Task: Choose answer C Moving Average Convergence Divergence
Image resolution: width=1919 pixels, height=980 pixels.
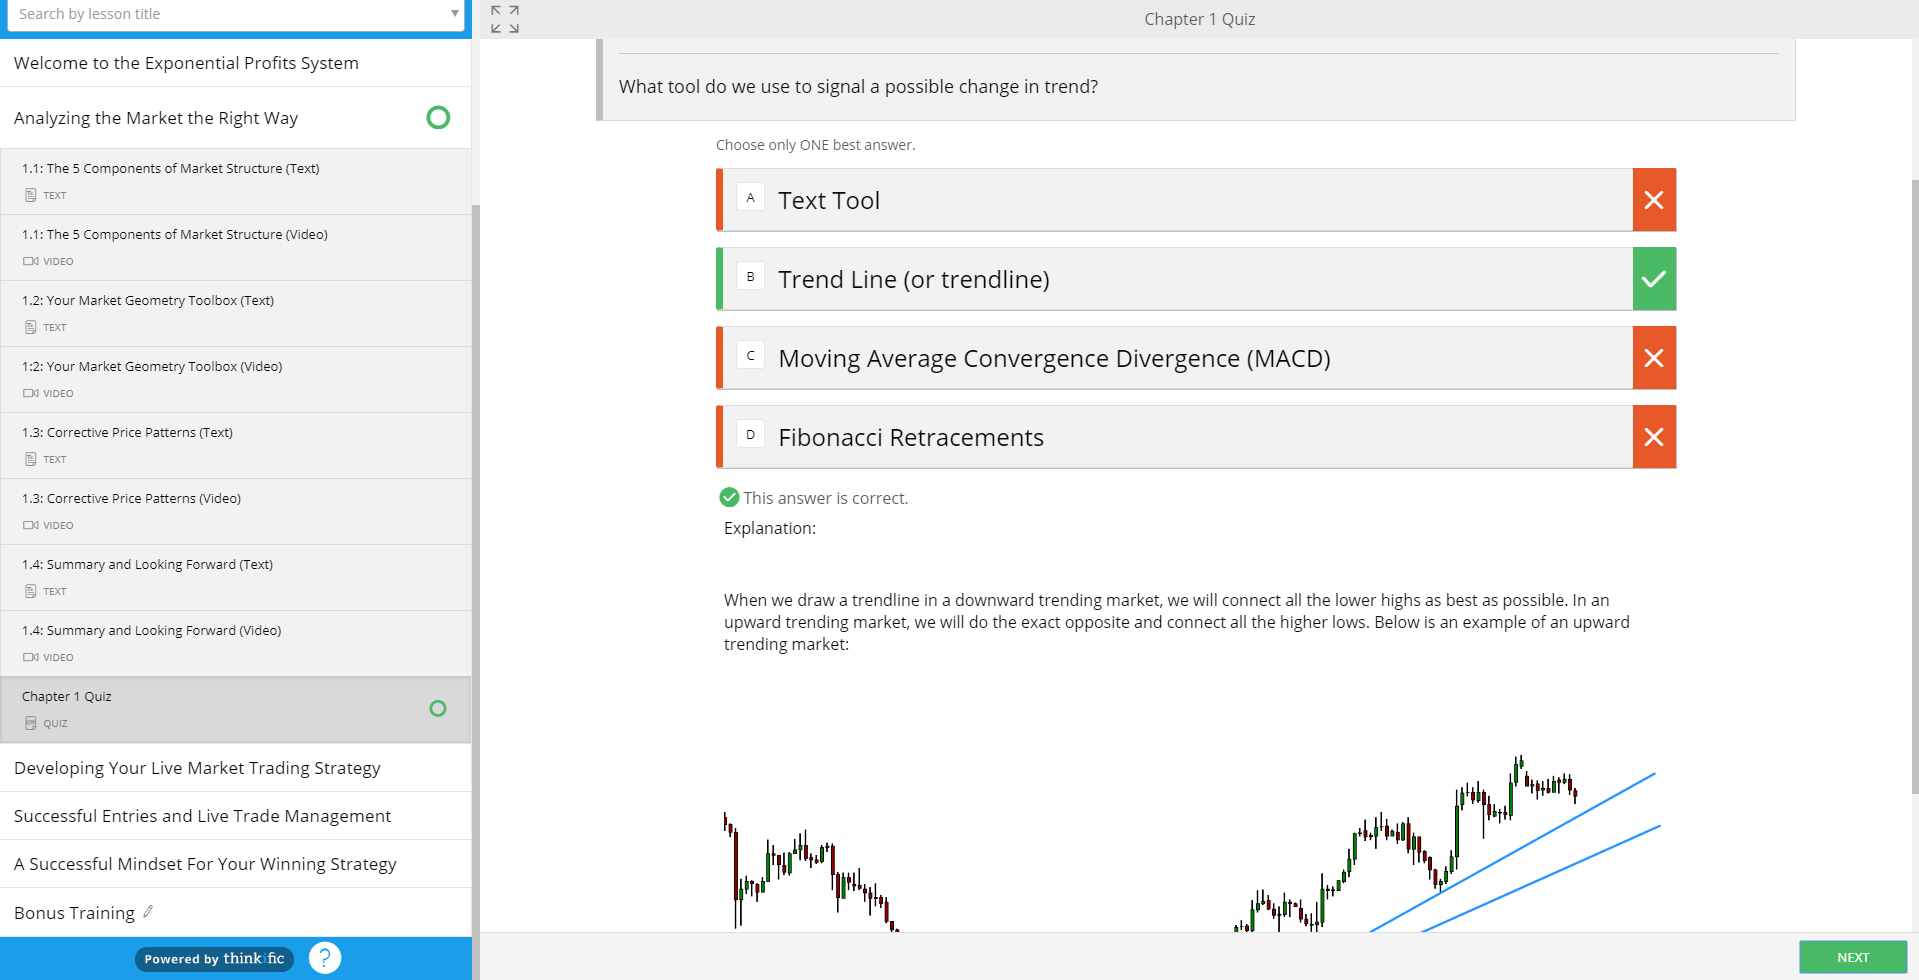Action: coord(1175,358)
